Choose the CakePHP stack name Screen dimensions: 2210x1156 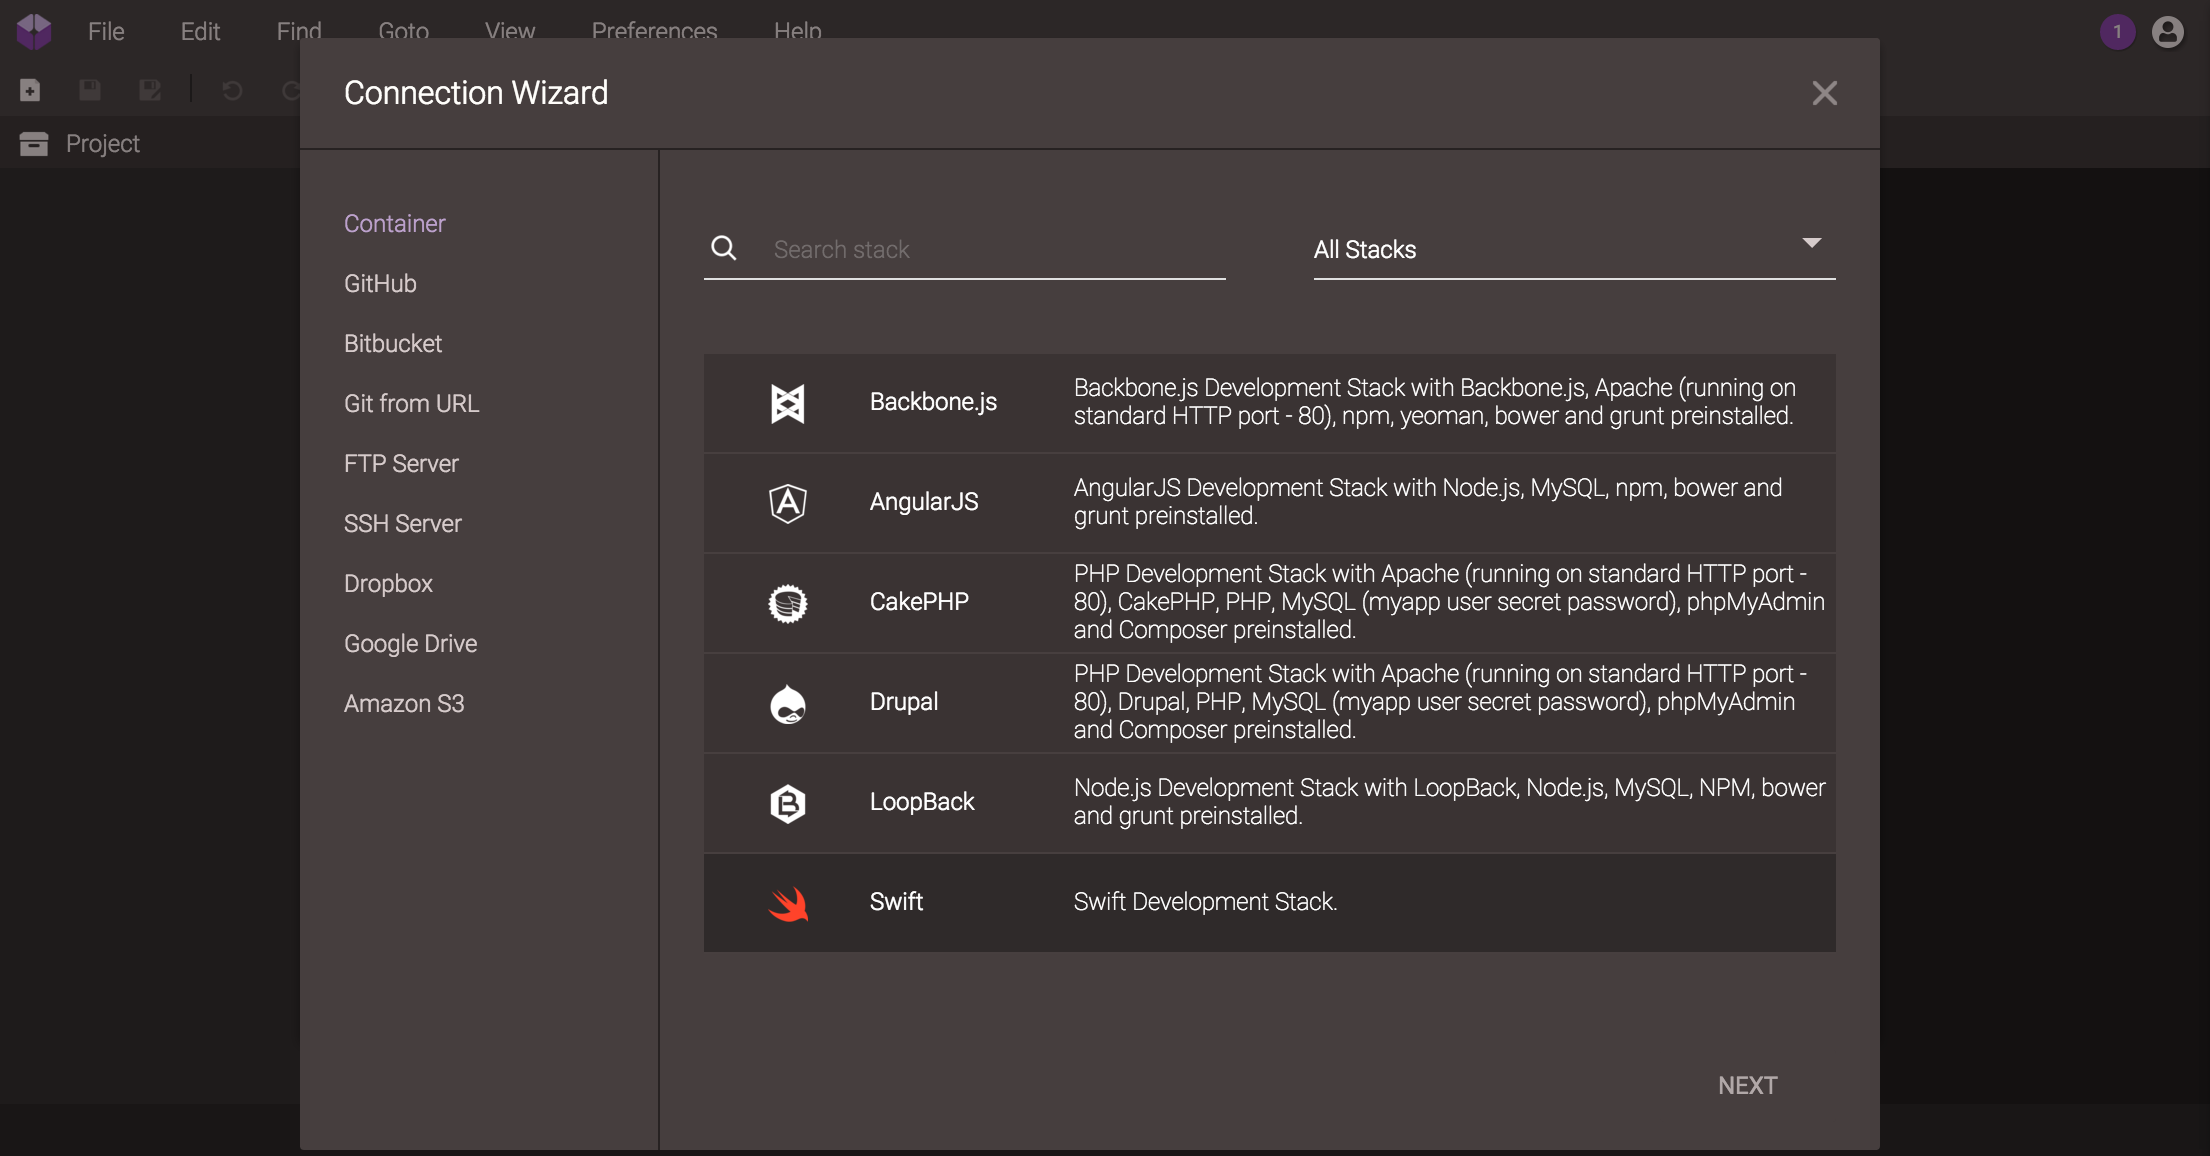pos(919,601)
